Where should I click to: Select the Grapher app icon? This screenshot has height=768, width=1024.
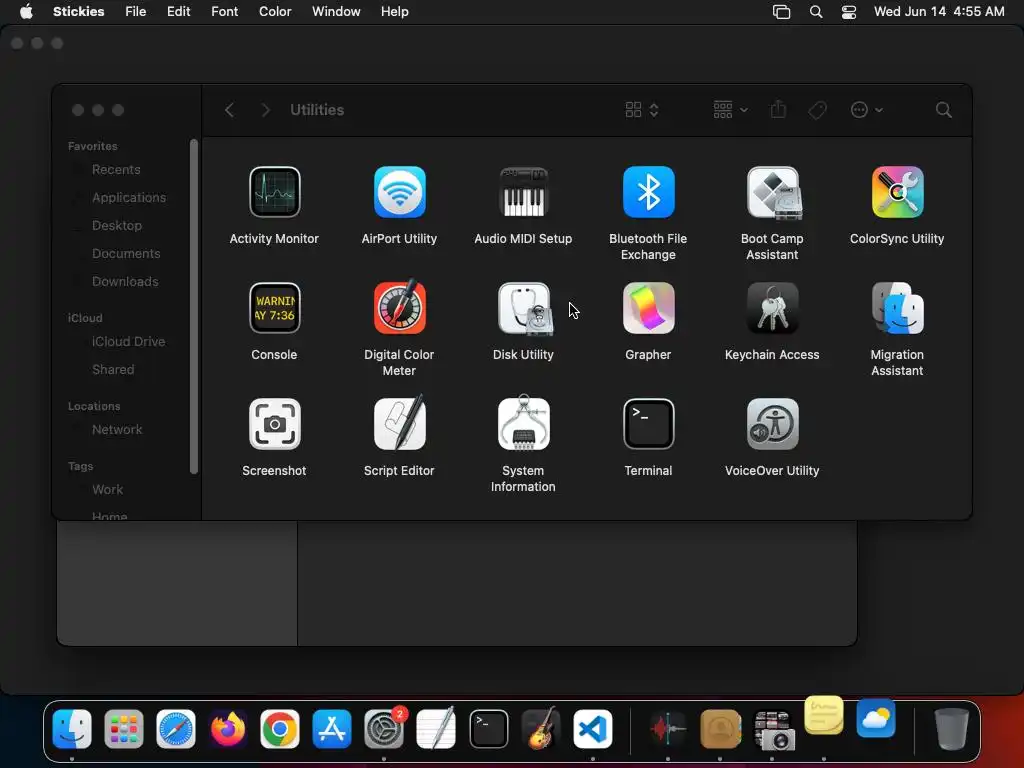click(x=648, y=308)
